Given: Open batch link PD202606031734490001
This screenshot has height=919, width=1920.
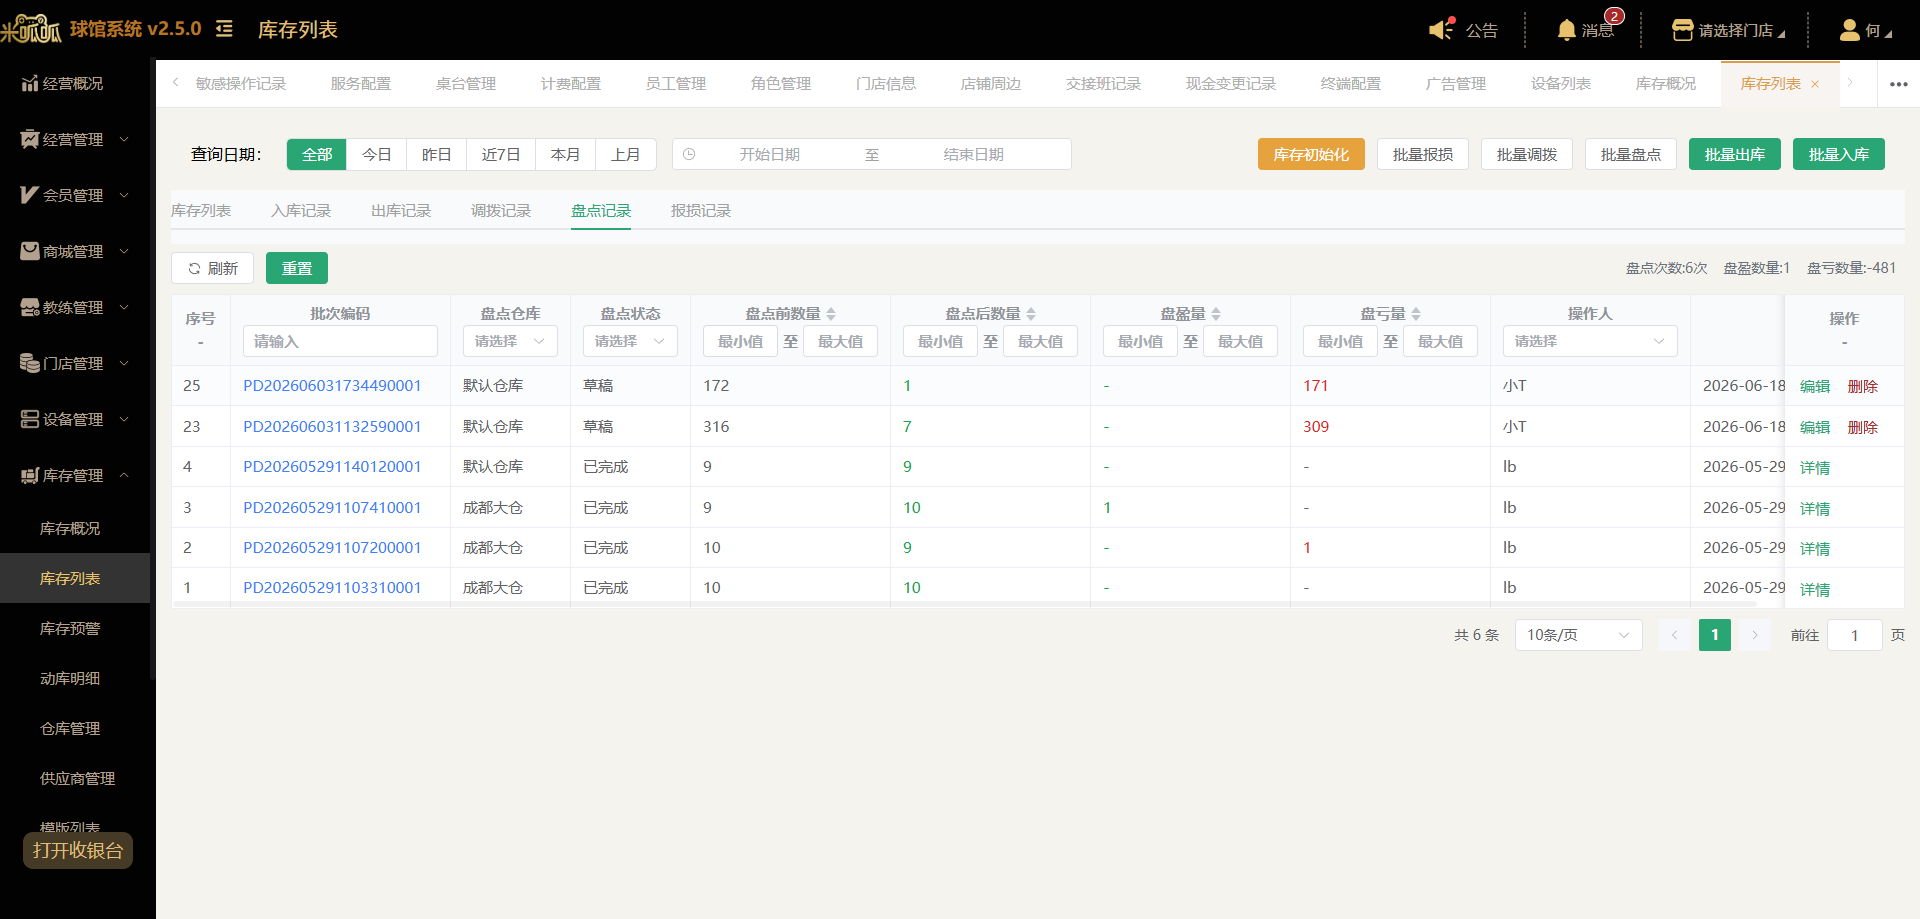Looking at the screenshot, I should 332,386.
